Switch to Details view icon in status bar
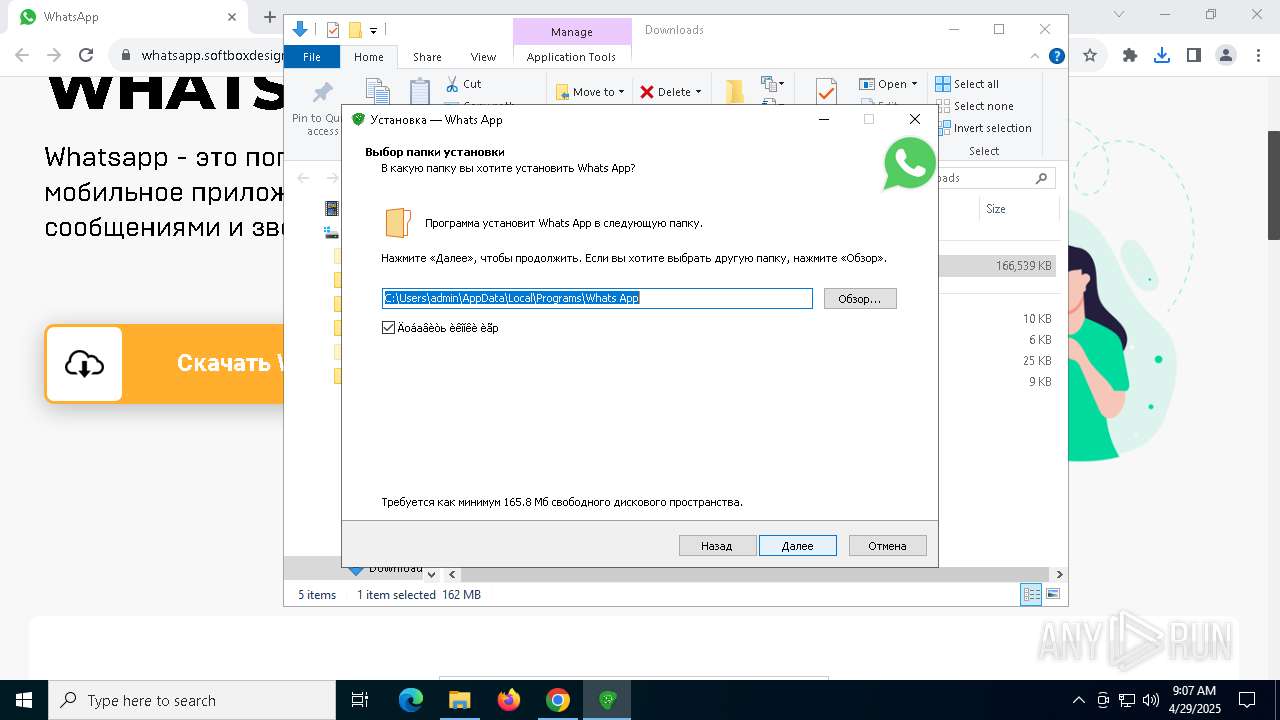Image resolution: width=1280 pixels, height=720 pixels. (1031, 594)
